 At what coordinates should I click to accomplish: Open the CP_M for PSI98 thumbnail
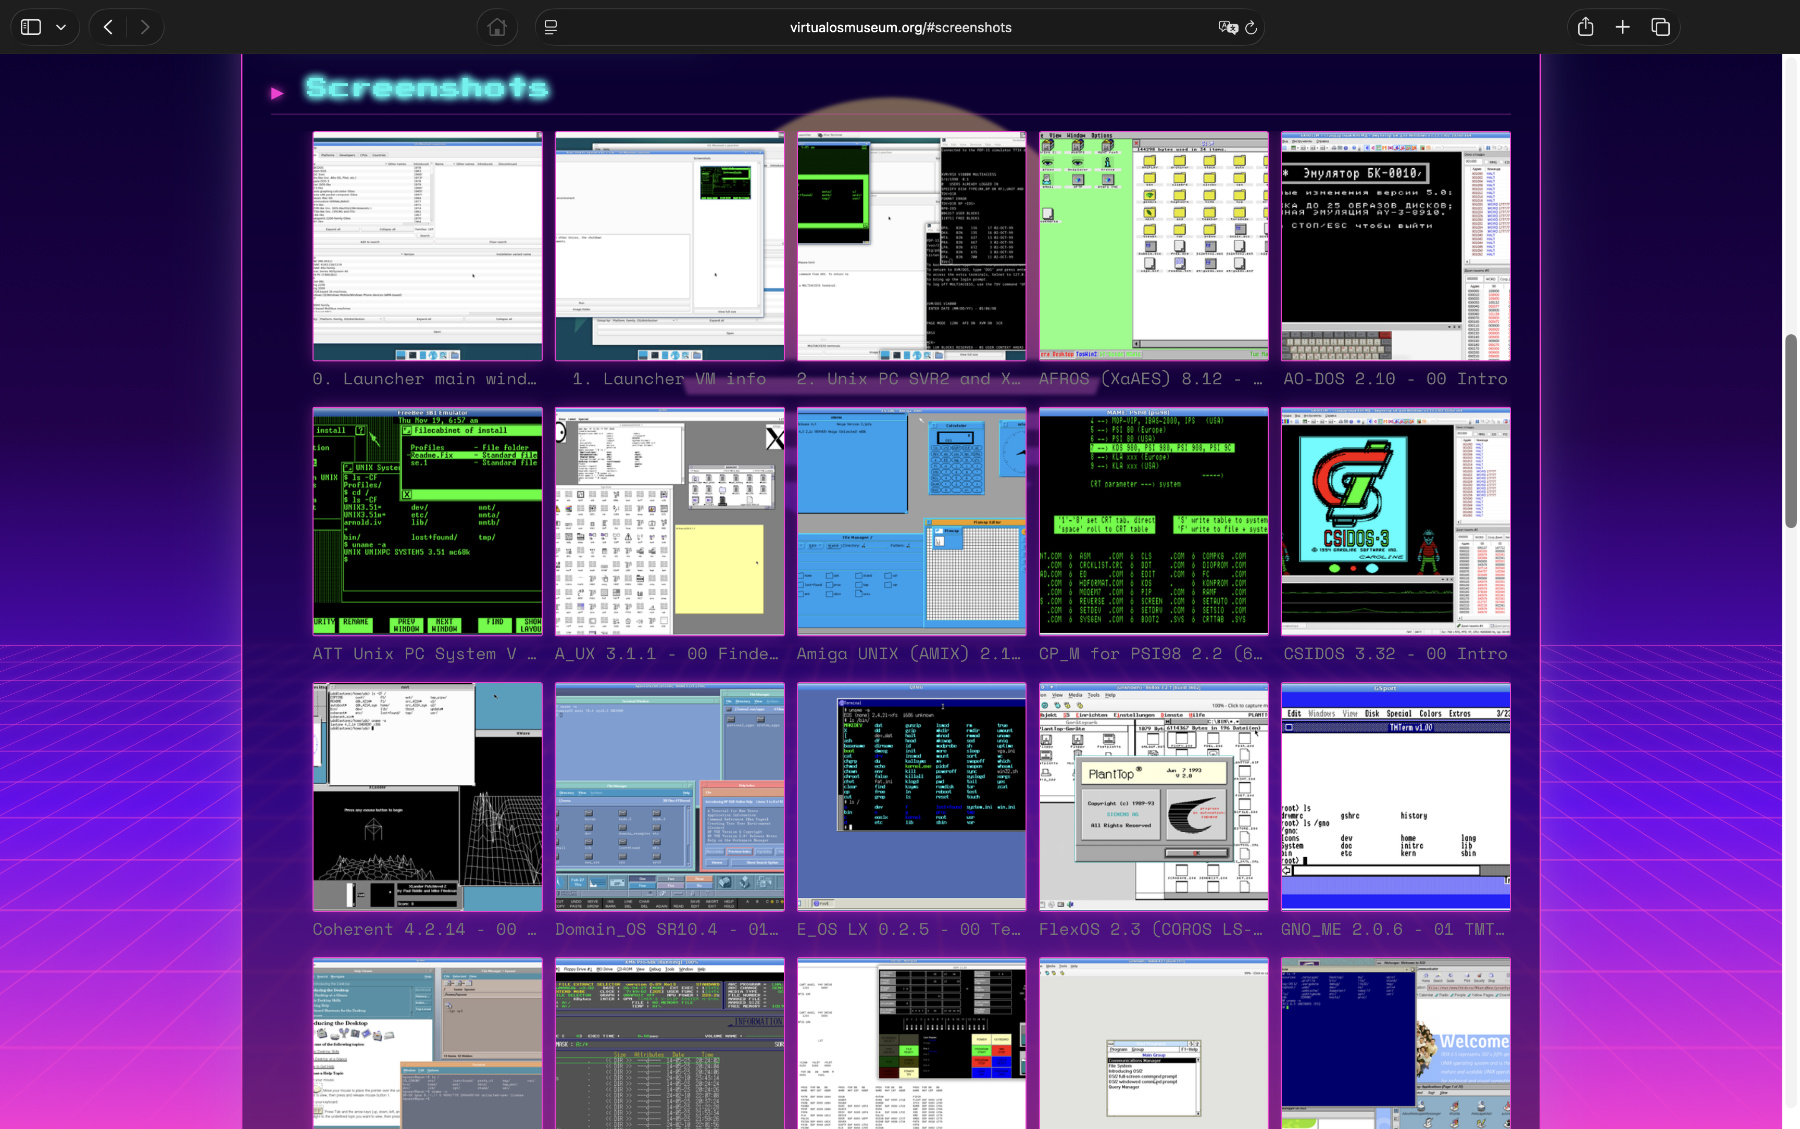pos(1154,521)
